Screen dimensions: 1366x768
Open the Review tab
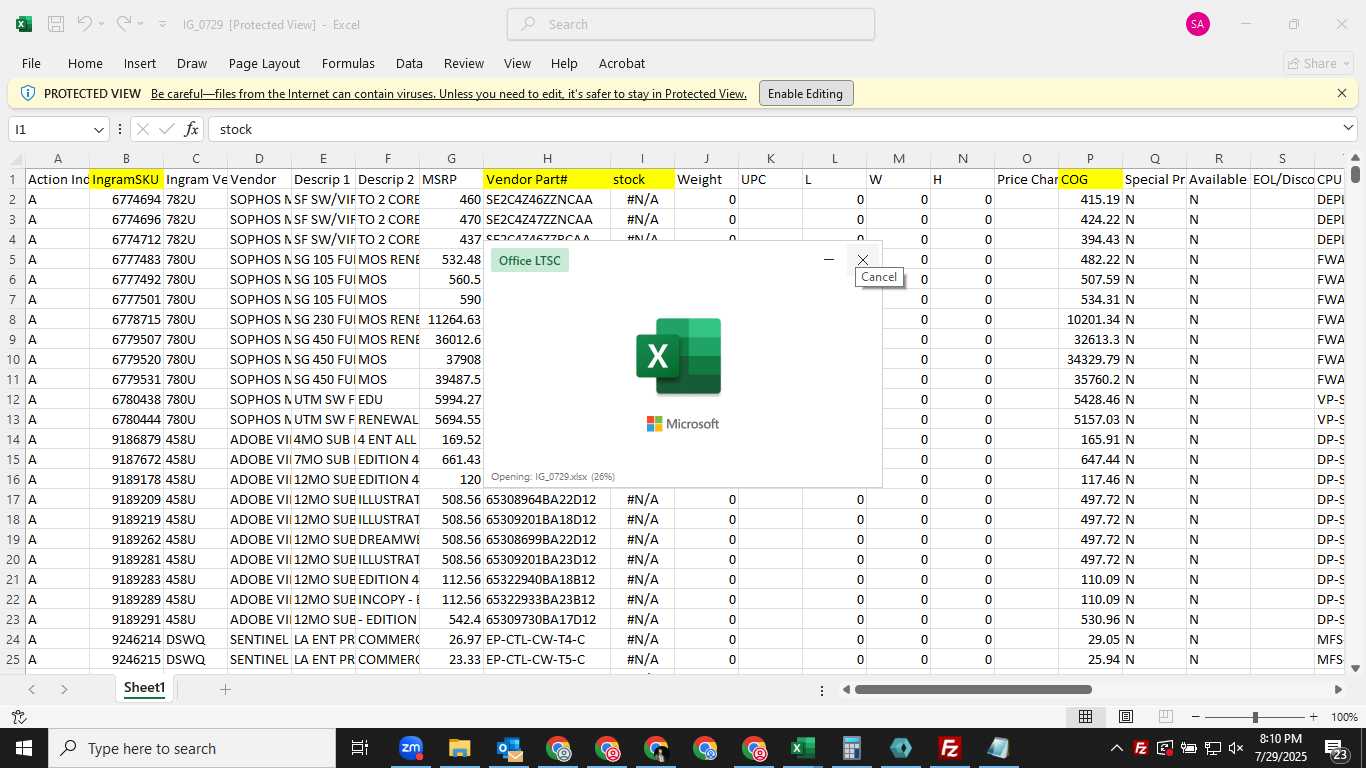click(x=464, y=63)
